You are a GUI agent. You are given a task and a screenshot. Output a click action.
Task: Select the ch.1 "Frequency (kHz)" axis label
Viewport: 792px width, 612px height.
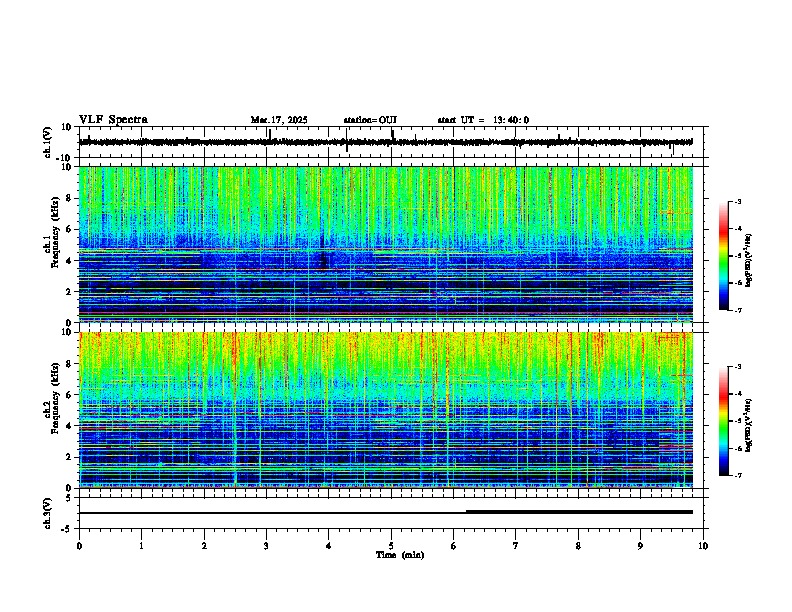(x=55, y=233)
